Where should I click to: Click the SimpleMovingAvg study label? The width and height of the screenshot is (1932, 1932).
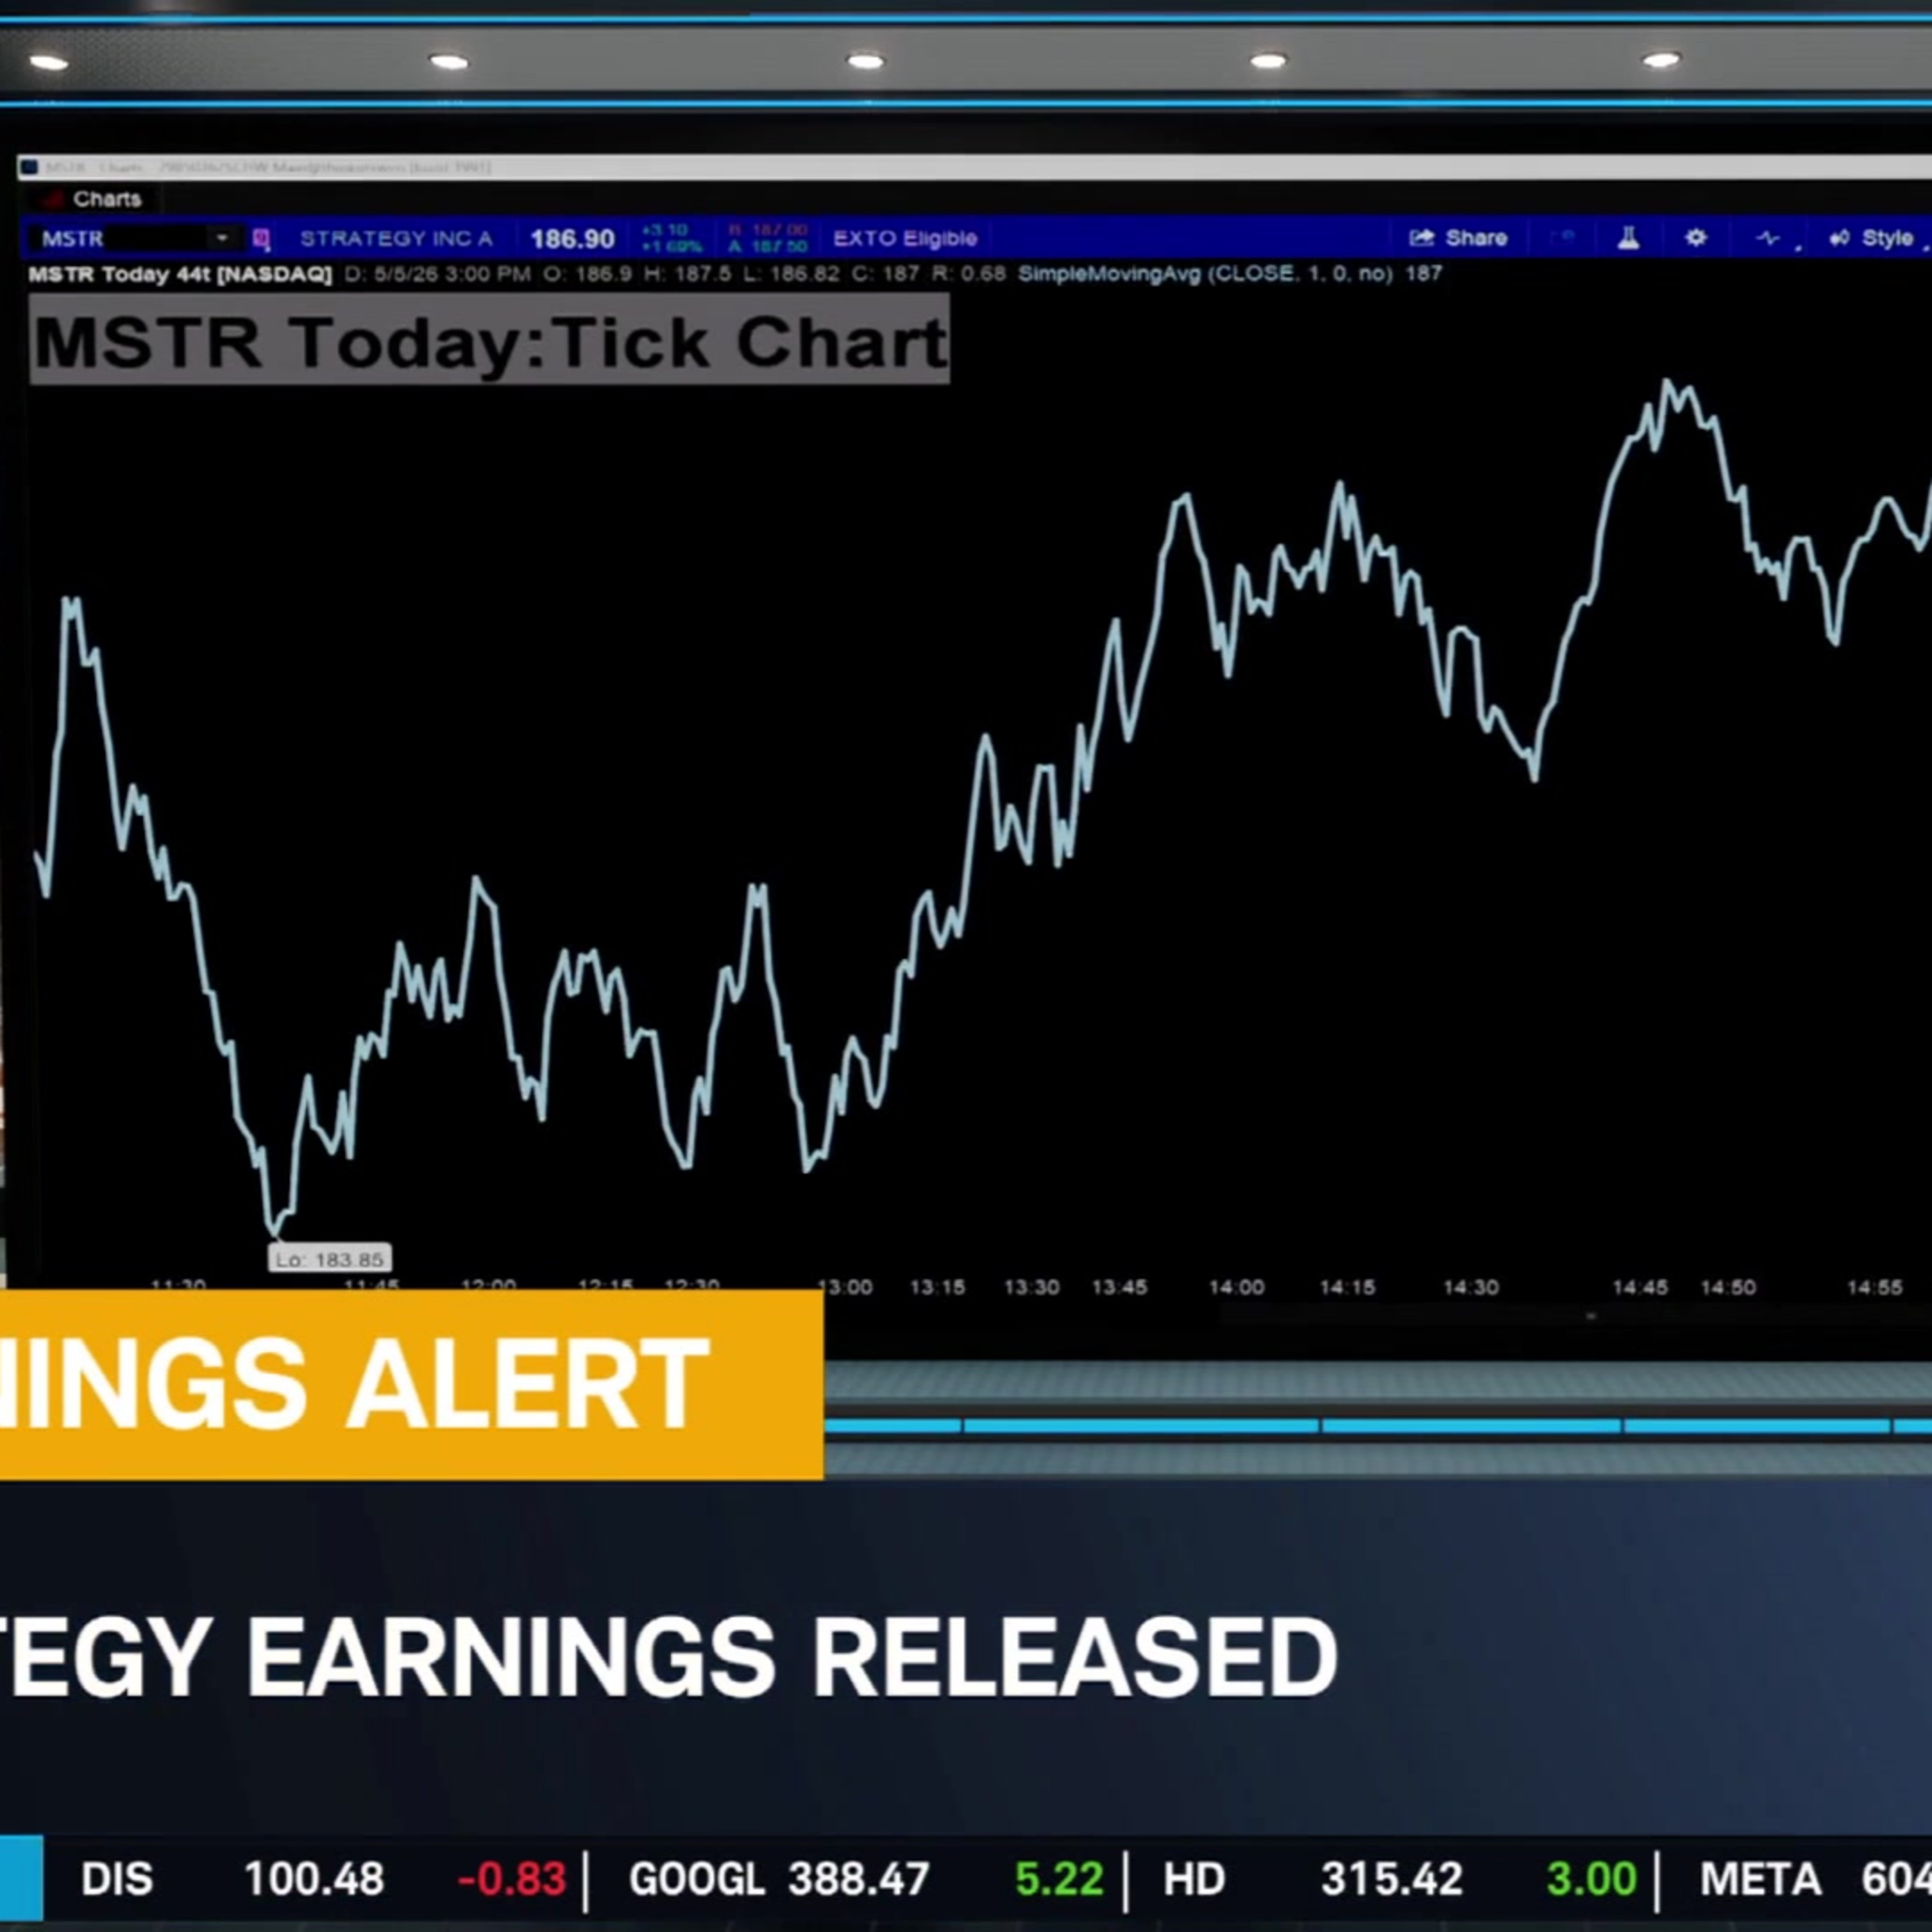pyautogui.click(x=1230, y=273)
